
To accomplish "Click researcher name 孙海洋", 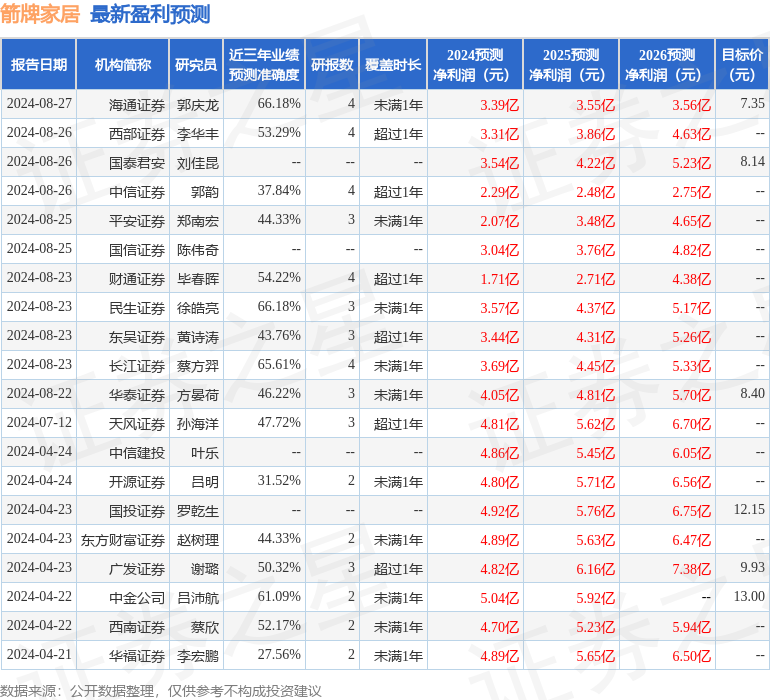I will (x=198, y=424).
